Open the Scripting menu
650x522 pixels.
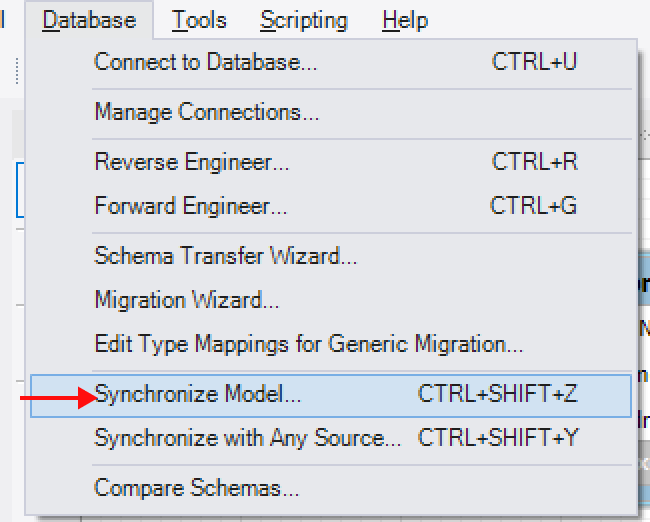303,20
